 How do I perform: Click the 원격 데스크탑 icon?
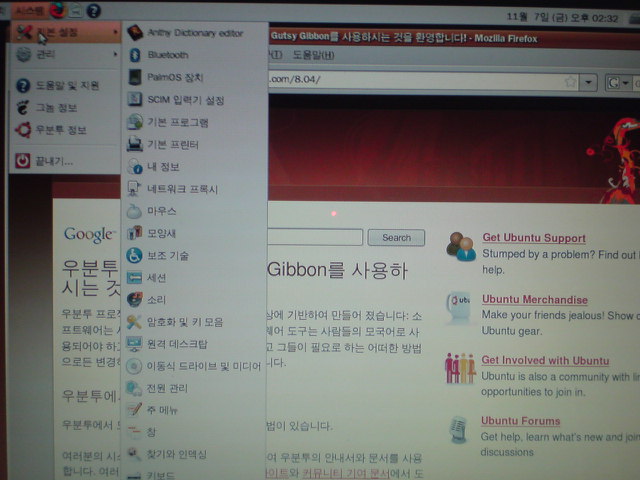[x=134, y=344]
